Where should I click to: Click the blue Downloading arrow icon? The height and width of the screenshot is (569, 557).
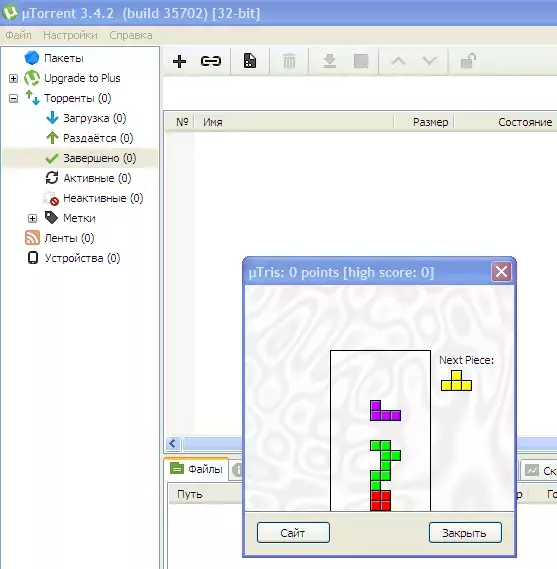click(x=52, y=118)
